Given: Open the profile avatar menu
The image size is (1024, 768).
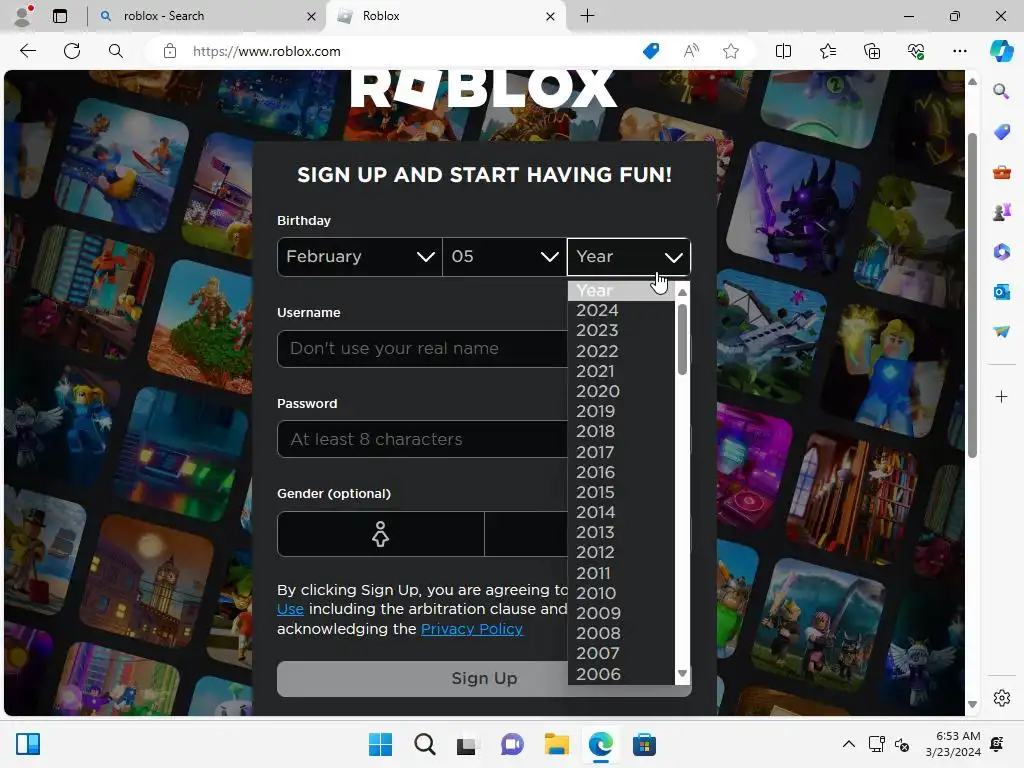Looking at the screenshot, I should point(23,16).
